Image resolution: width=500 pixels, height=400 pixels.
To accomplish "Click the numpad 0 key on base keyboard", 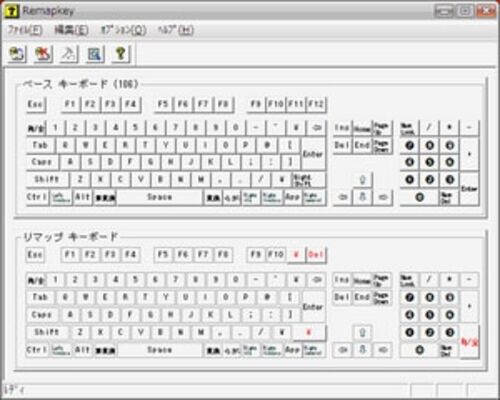I will pos(419,197).
